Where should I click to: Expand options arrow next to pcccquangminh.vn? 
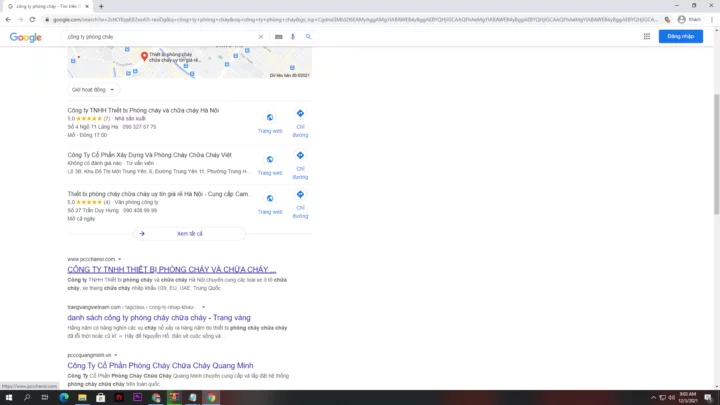pyautogui.click(x=116, y=355)
